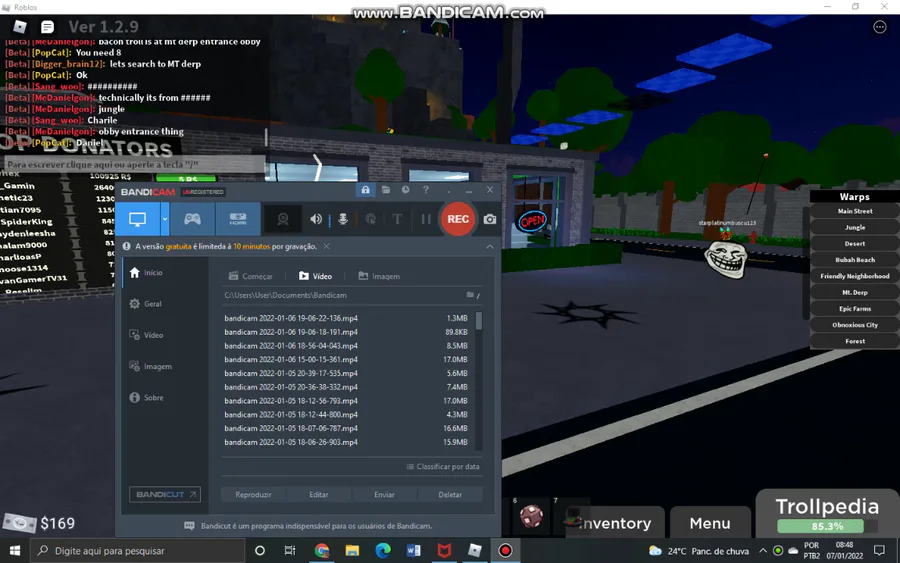Screen dimensions: 900x563
Task: Click the Deletar button
Action: [450, 495]
